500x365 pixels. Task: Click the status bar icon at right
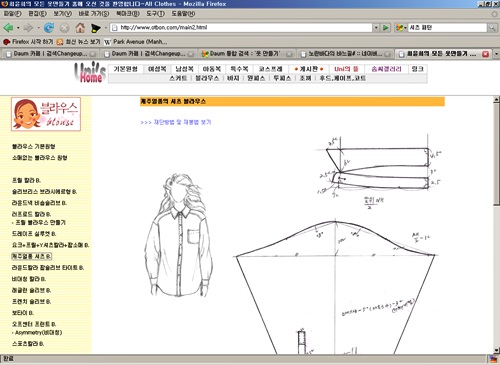point(493,359)
